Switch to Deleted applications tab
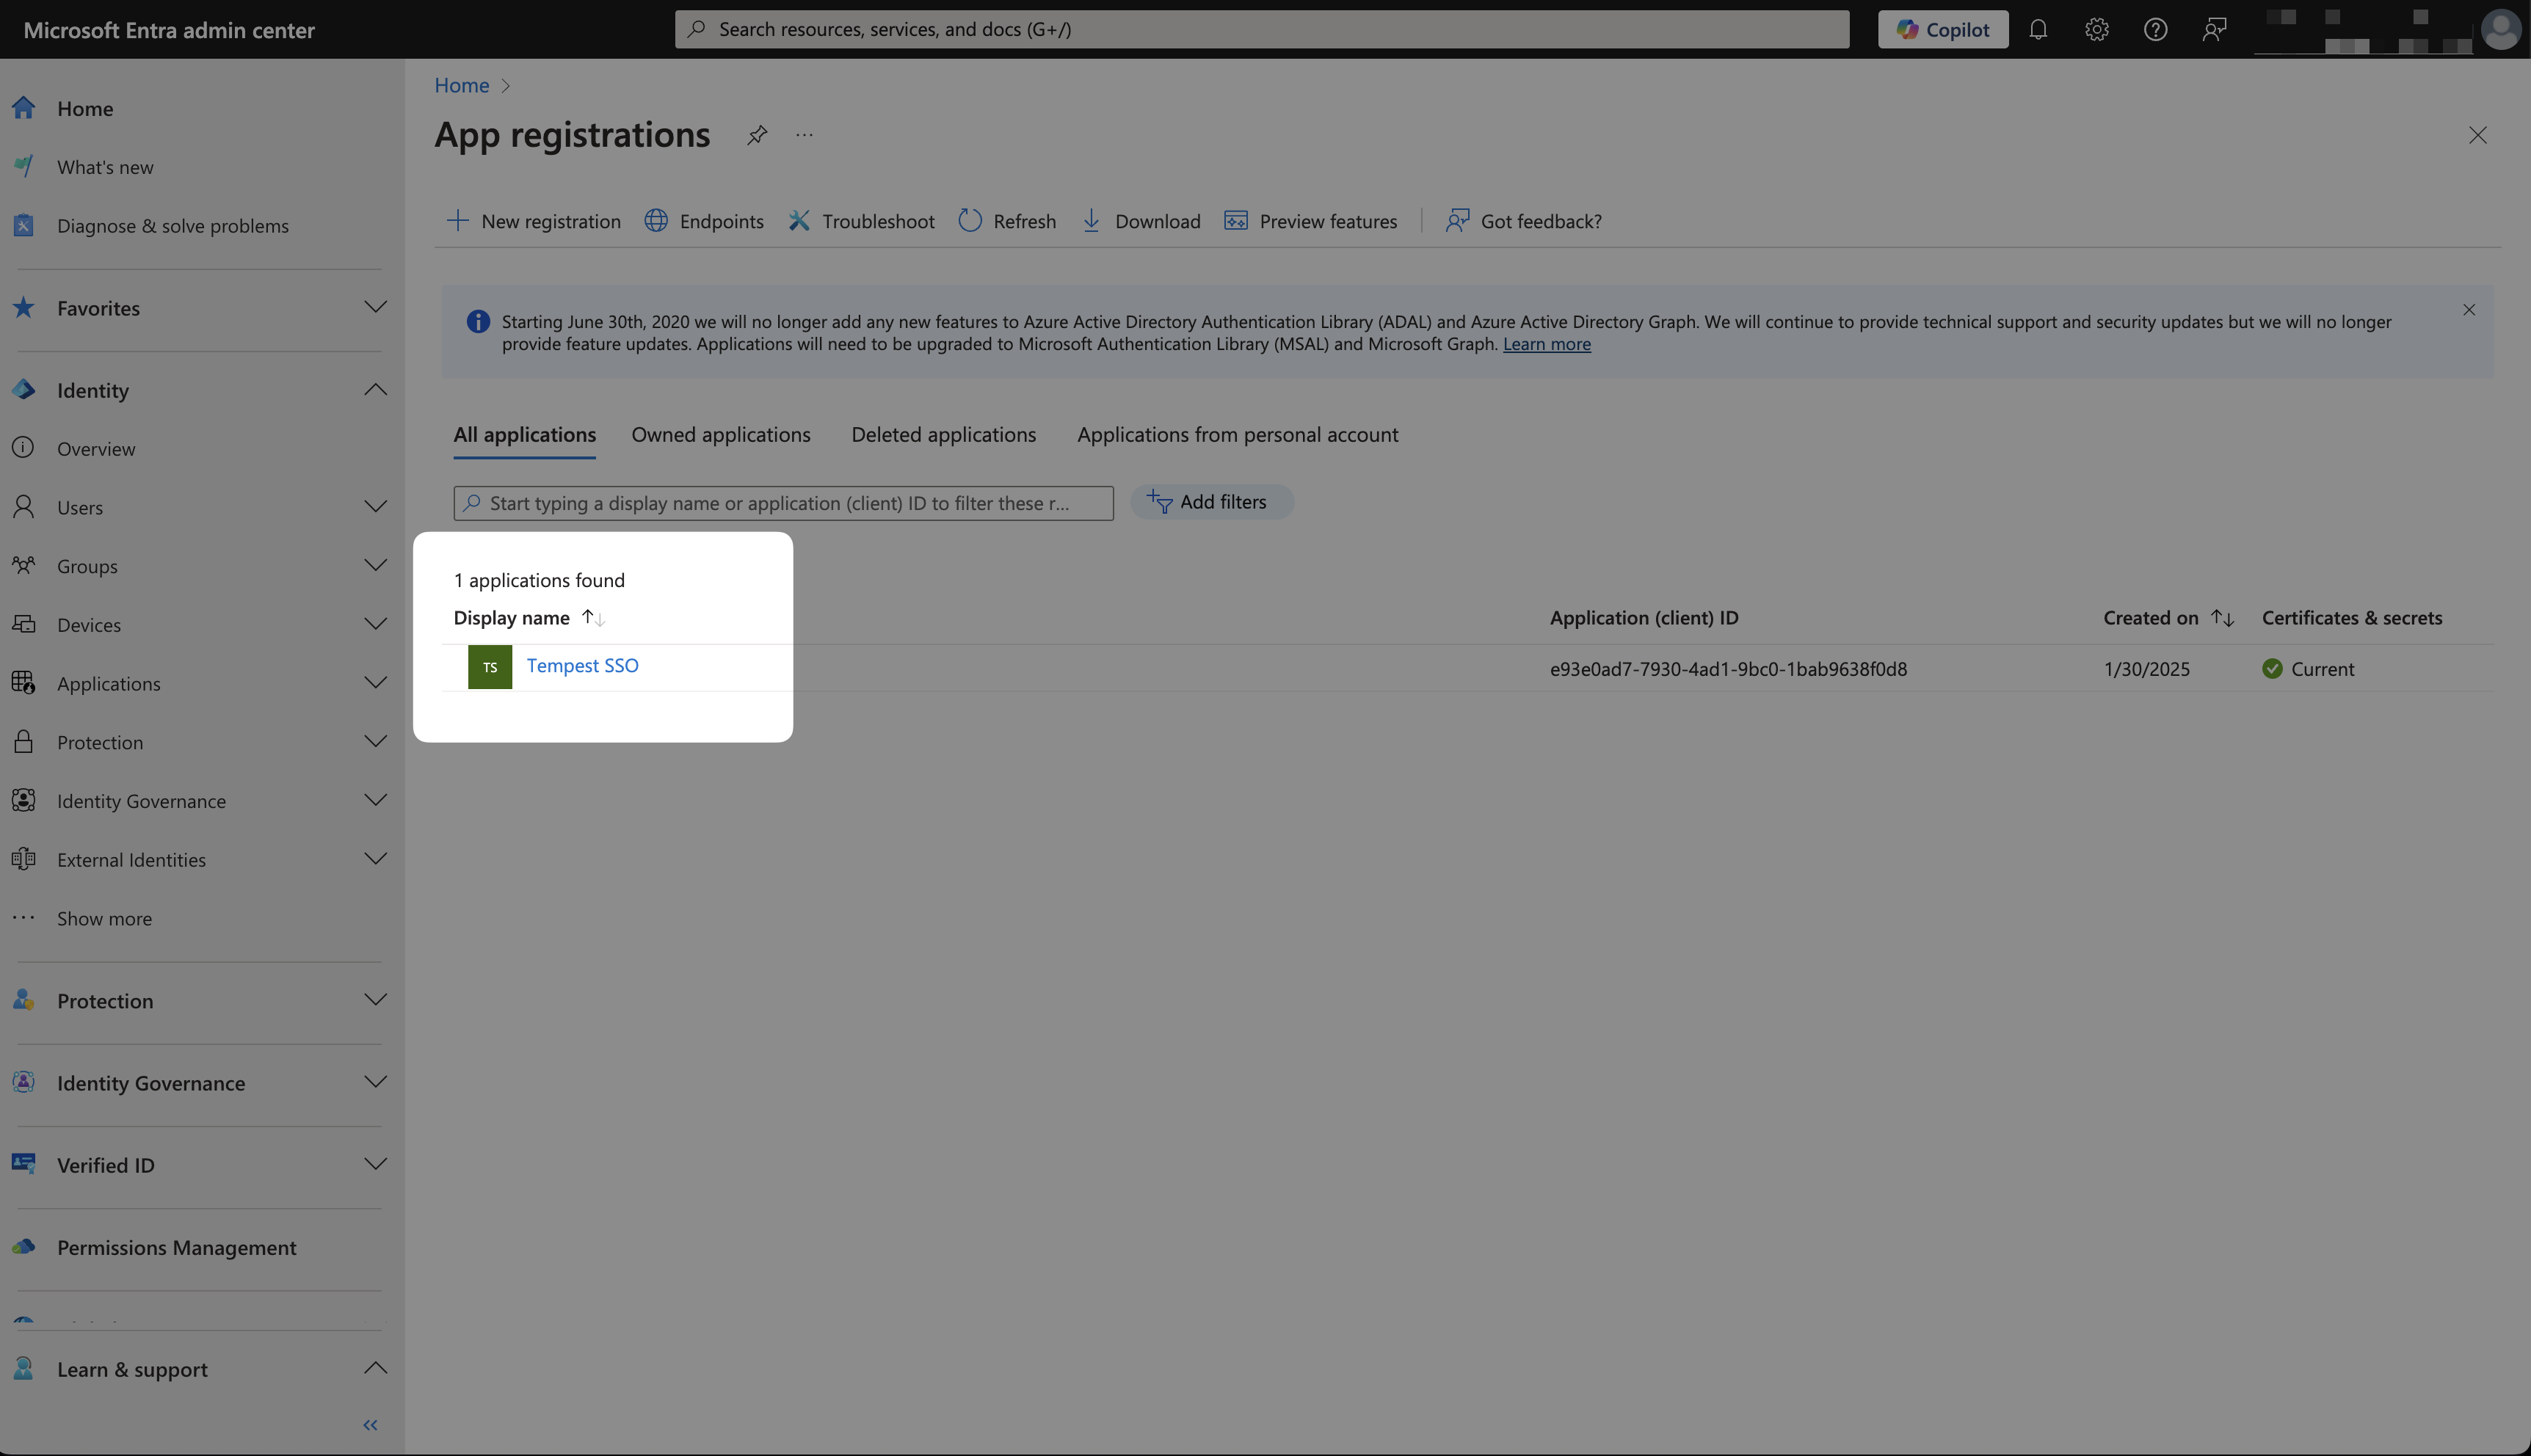The height and width of the screenshot is (1456, 2531). 943,435
